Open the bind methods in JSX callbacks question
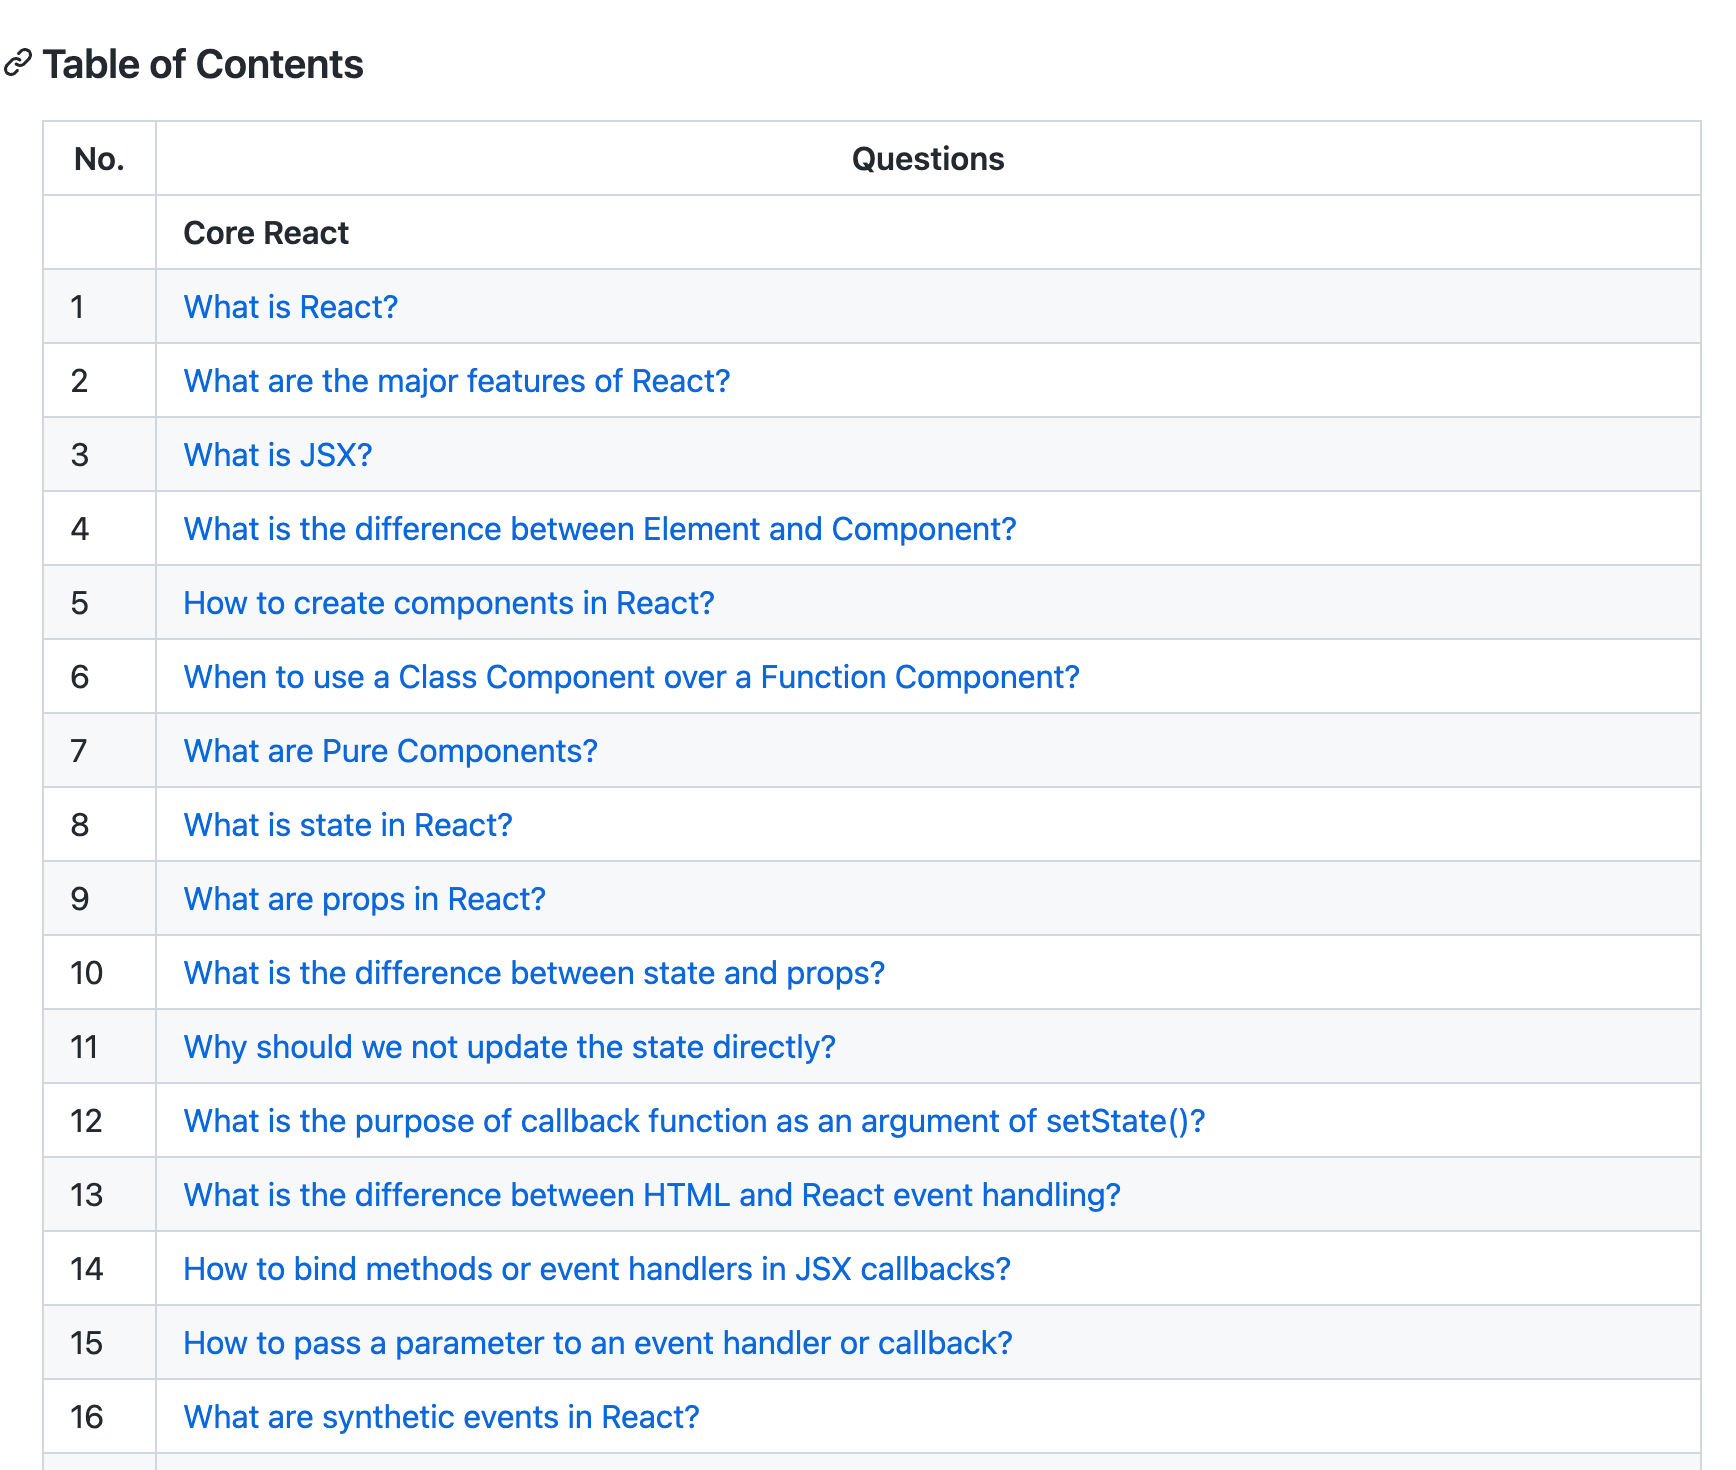Screen dimensions: 1736x1470 coord(596,1269)
